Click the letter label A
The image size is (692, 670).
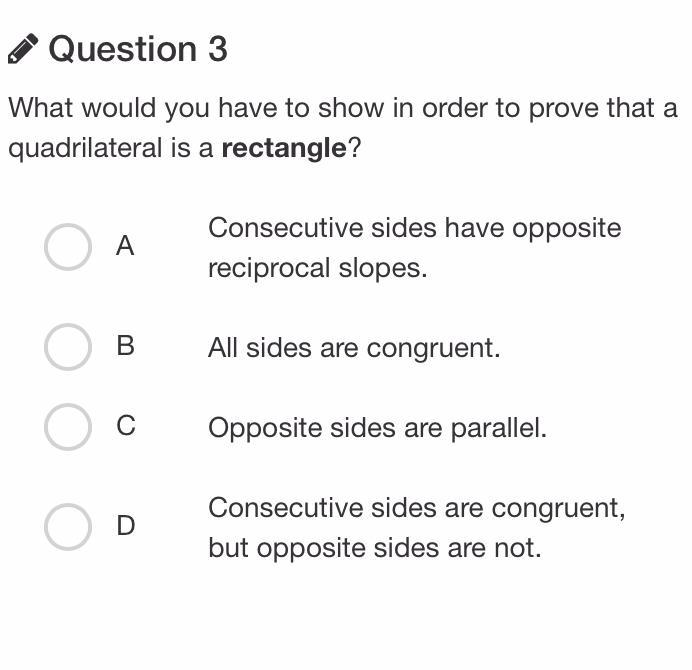click(x=125, y=246)
